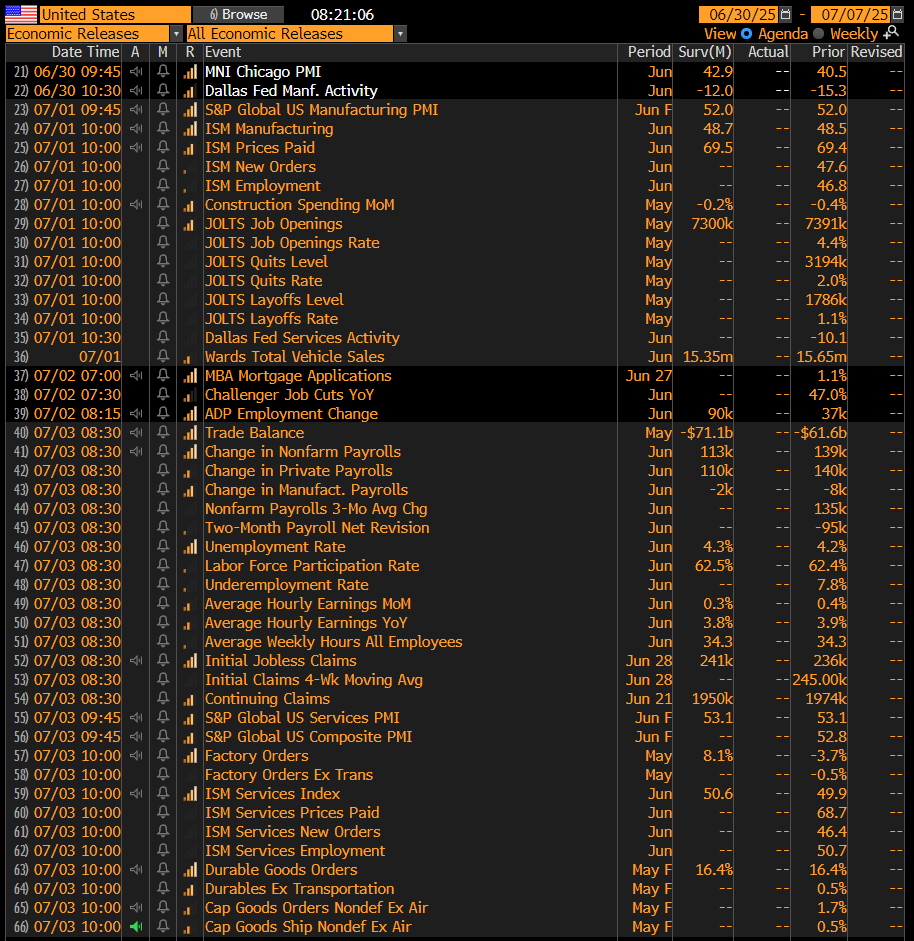Sort by the Event column header
The height and width of the screenshot is (941, 914).
[x=223, y=52]
